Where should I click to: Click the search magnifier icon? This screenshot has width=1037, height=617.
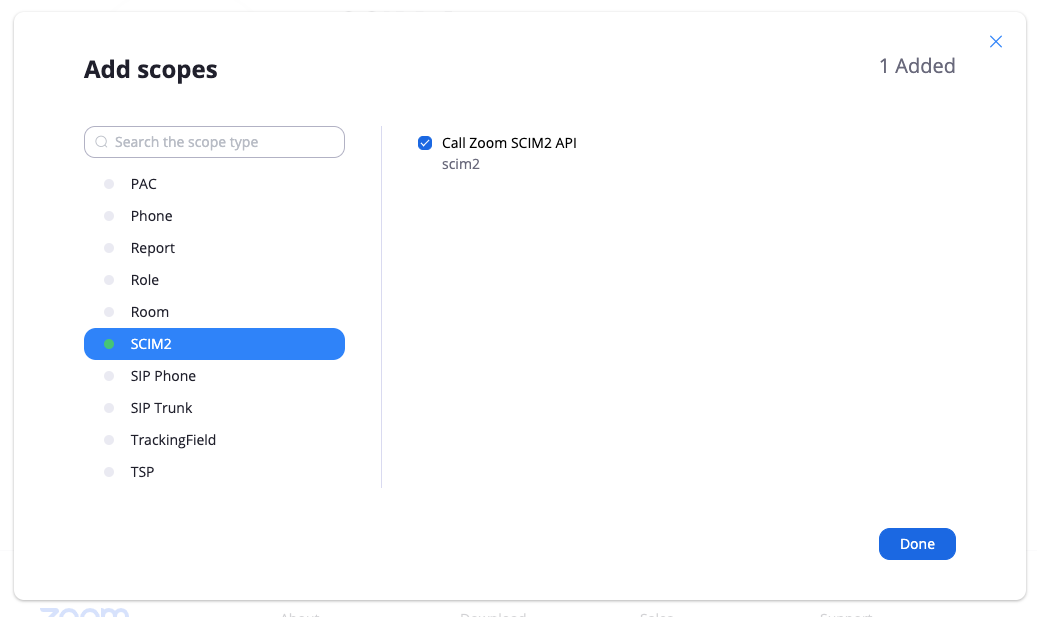tap(101, 142)
